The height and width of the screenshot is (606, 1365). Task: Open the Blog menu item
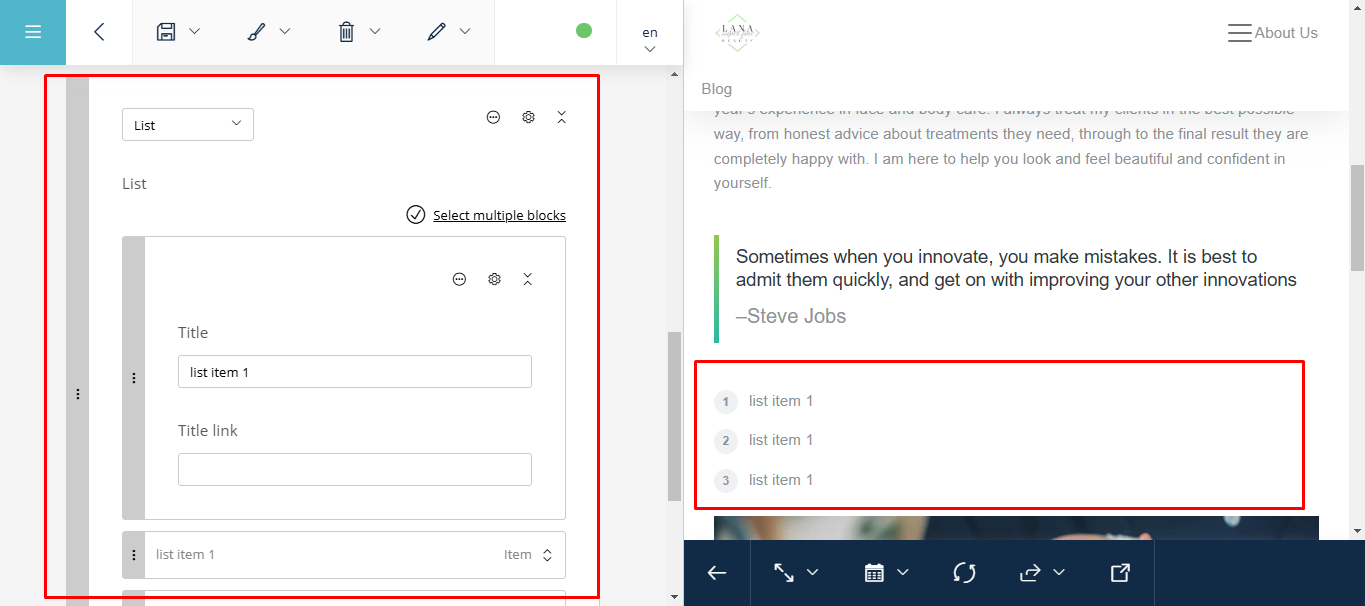coord(717,89)
